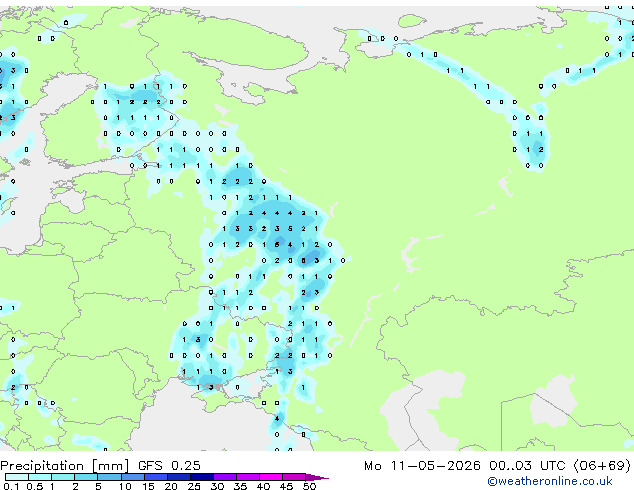Select legend swatch between 0.1 and 0.5

17,477
